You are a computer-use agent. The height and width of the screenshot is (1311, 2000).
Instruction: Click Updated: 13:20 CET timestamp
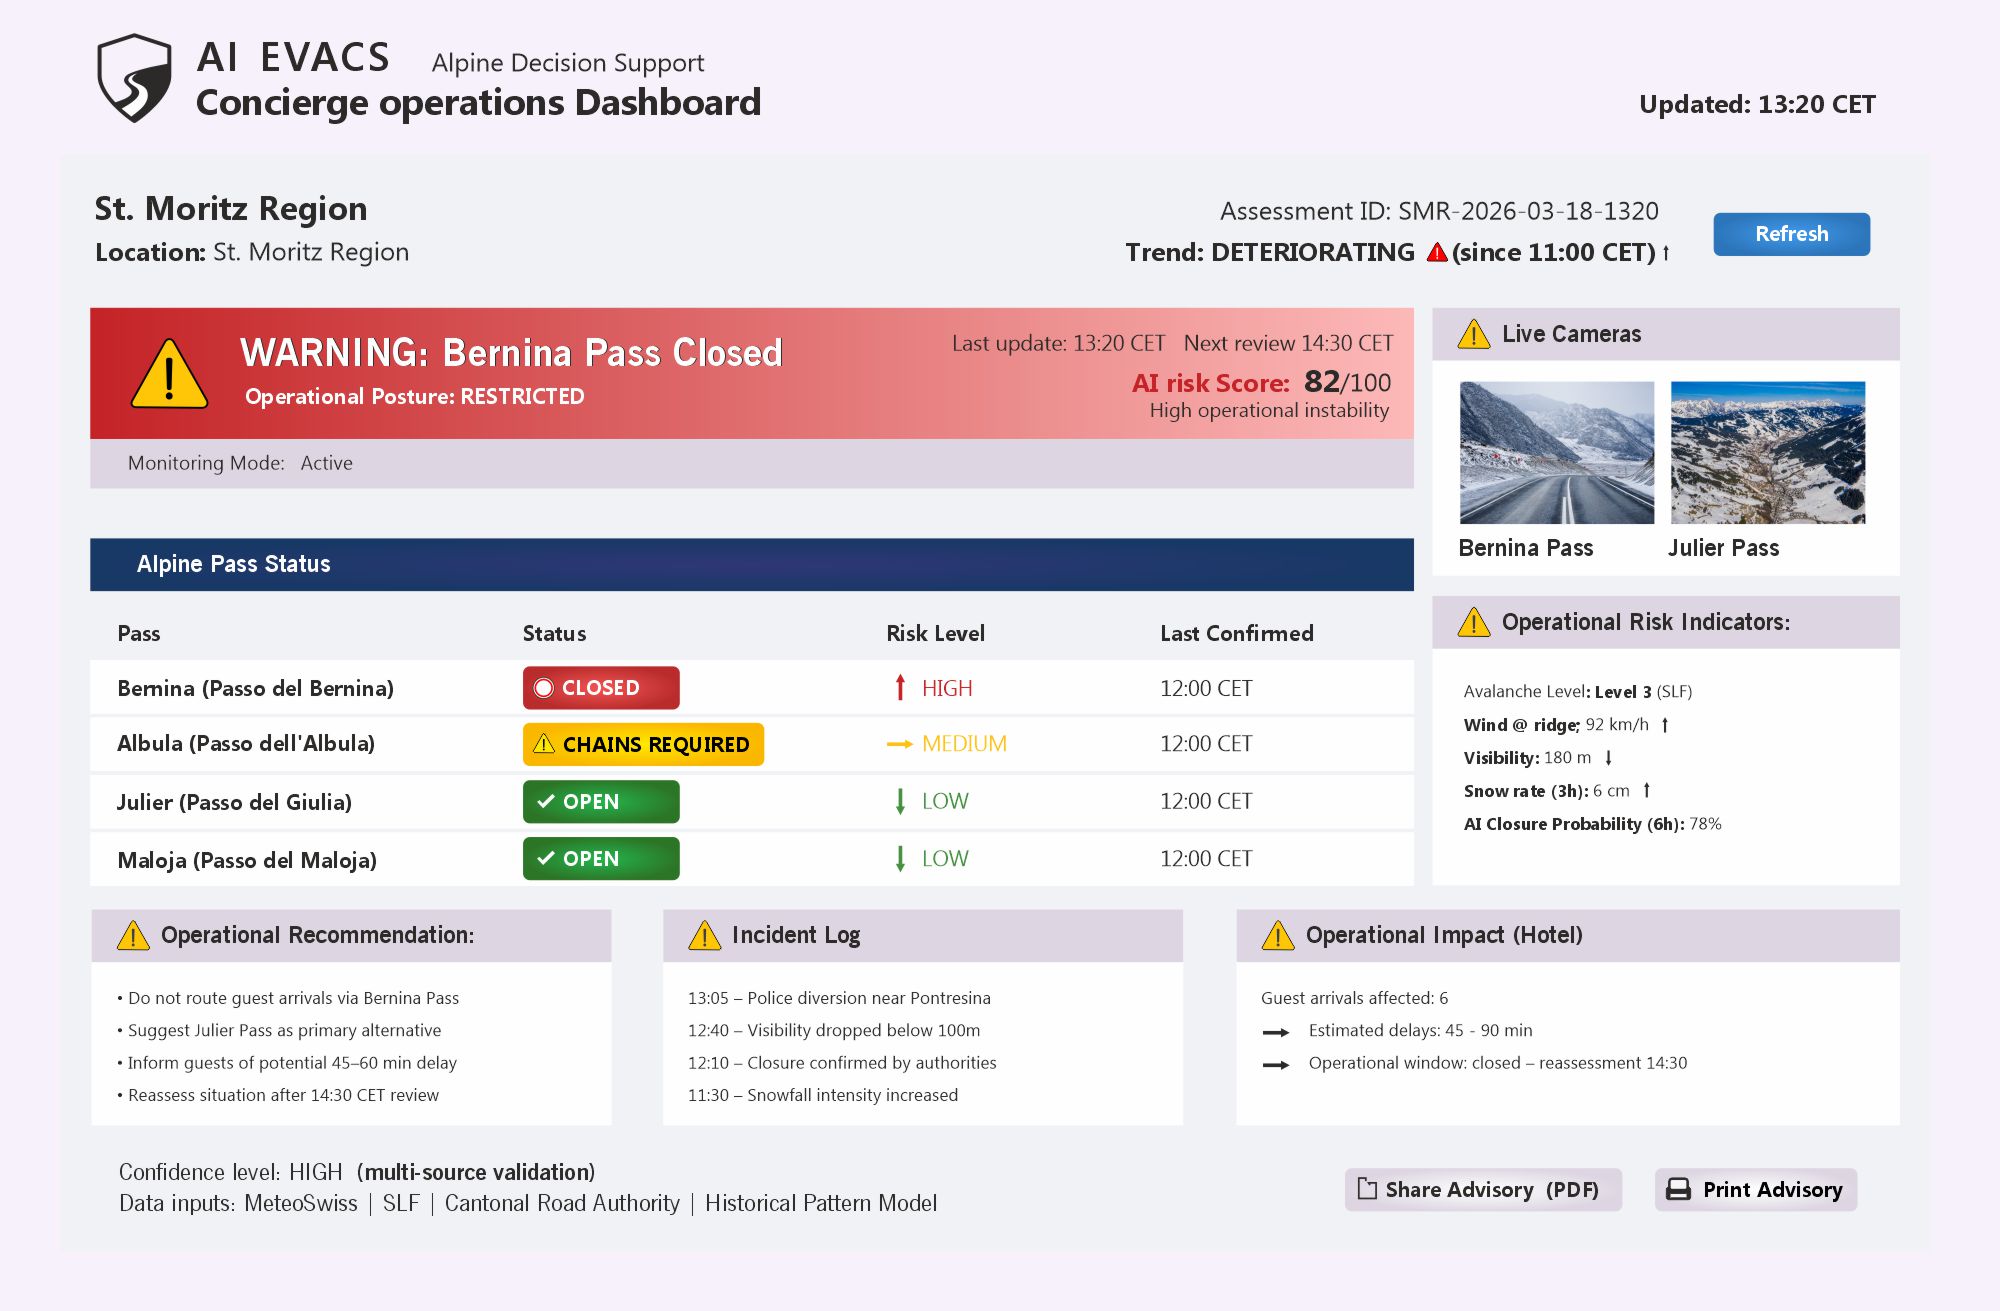(x=1757, y=104)
